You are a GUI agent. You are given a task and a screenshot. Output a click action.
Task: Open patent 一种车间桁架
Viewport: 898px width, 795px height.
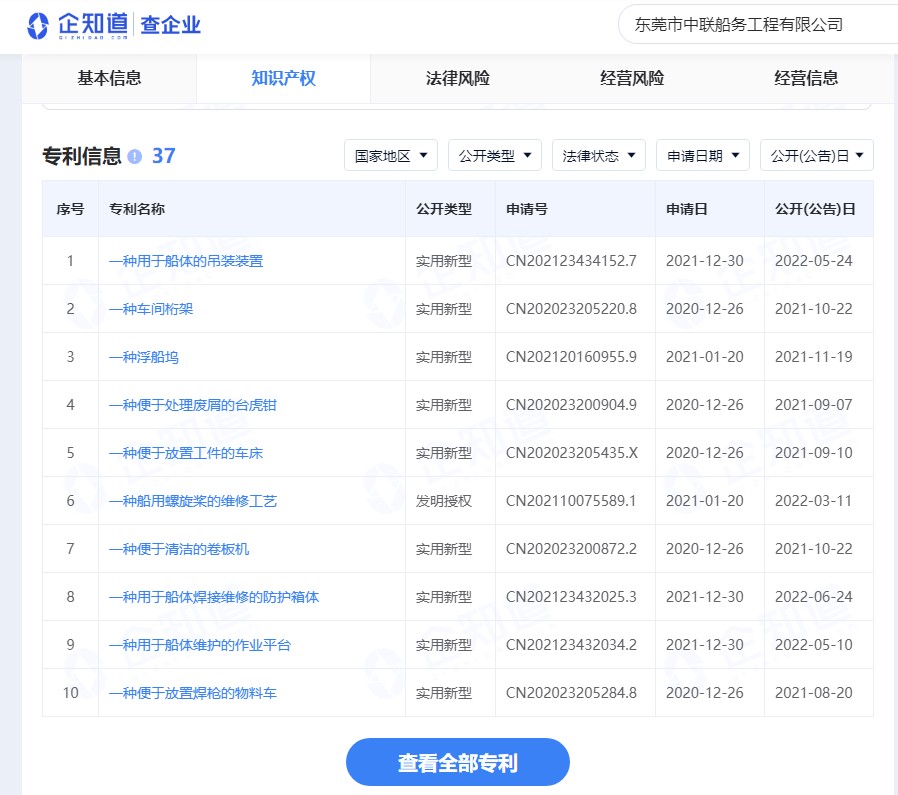(x=151, y=309)
